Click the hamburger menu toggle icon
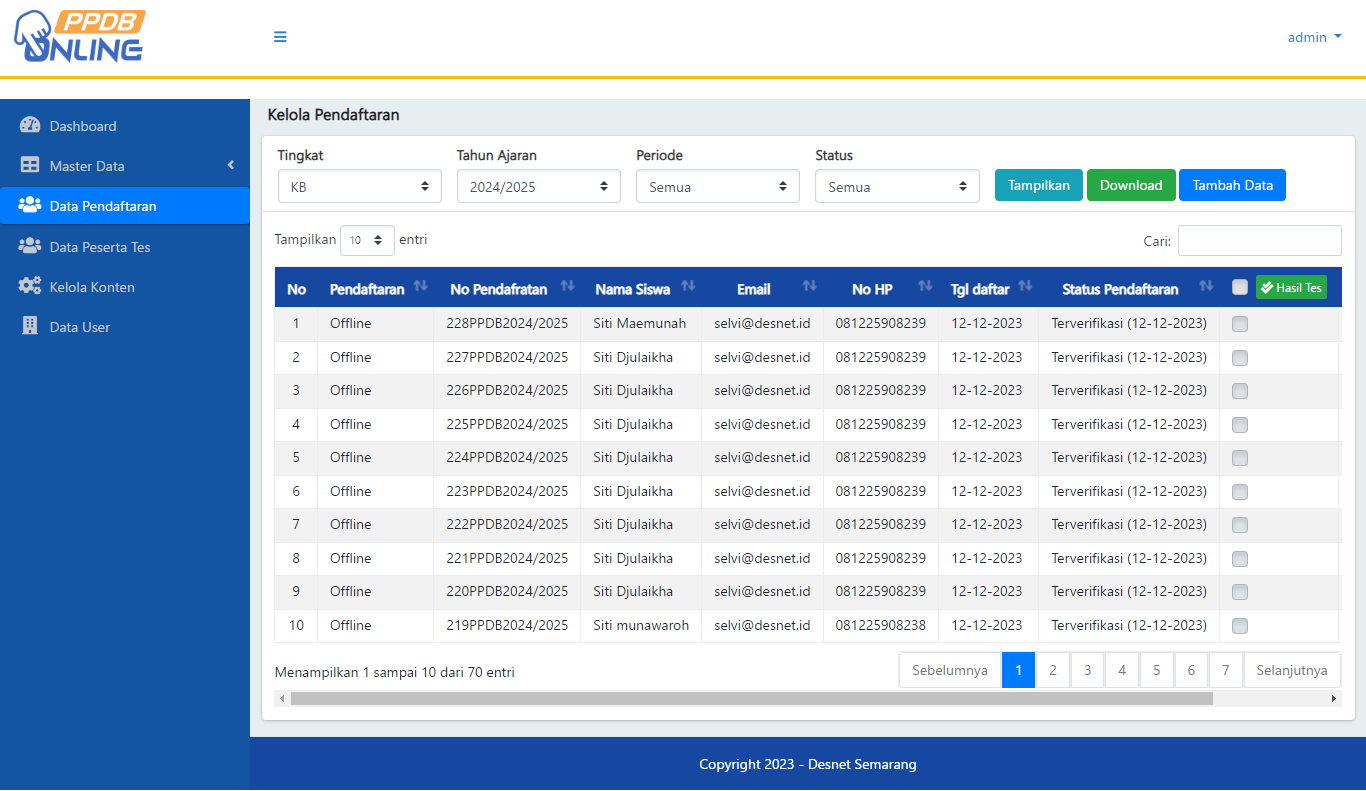This screenshot has height=791, width=1366. (280, 37)
